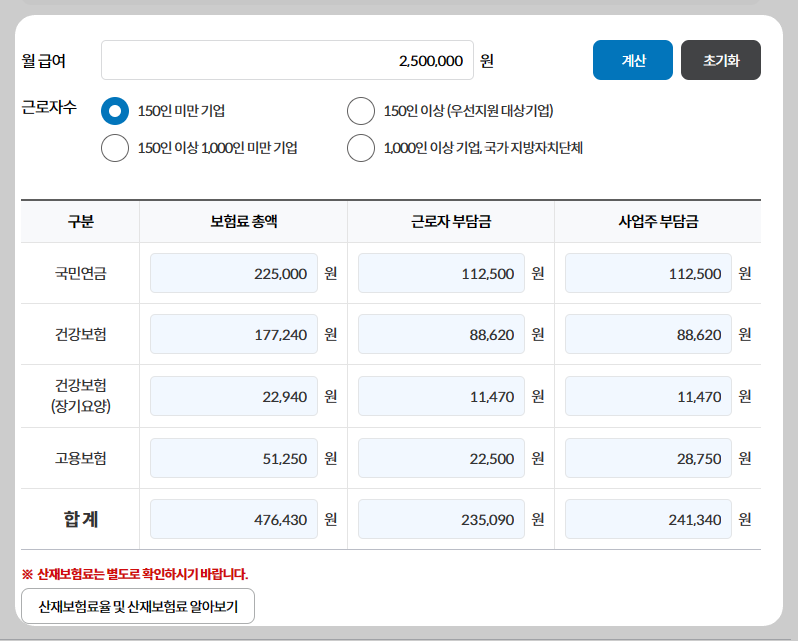This screenshot has height=641, width=798.
Task: Click 고용보험 근로자 부담금 field 22,500
Action: tap(441, 458)
